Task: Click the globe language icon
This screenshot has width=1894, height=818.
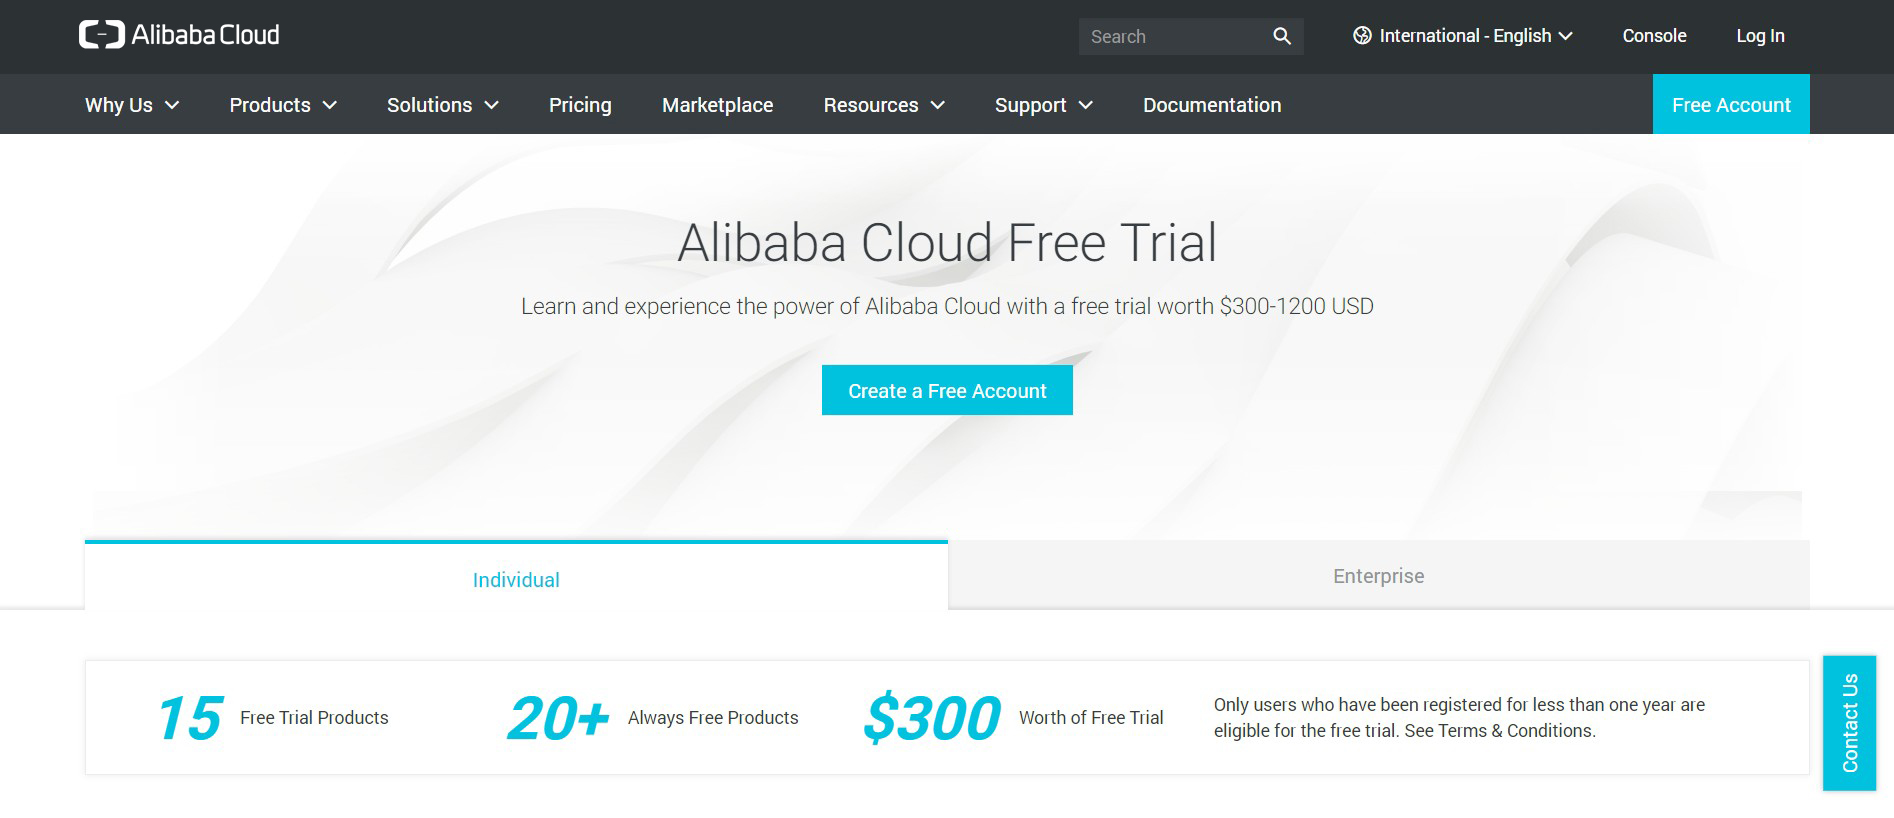Action: (1361, 36)
